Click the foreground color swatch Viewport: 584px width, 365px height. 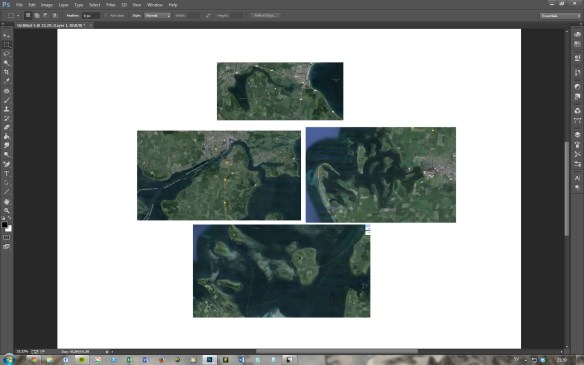[x=4, y=225]
